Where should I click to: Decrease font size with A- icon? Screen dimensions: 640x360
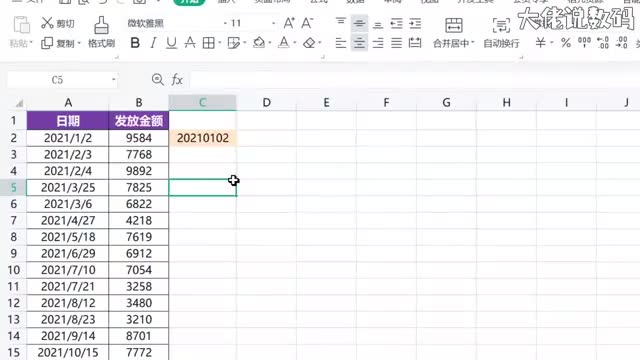[307, 23]
